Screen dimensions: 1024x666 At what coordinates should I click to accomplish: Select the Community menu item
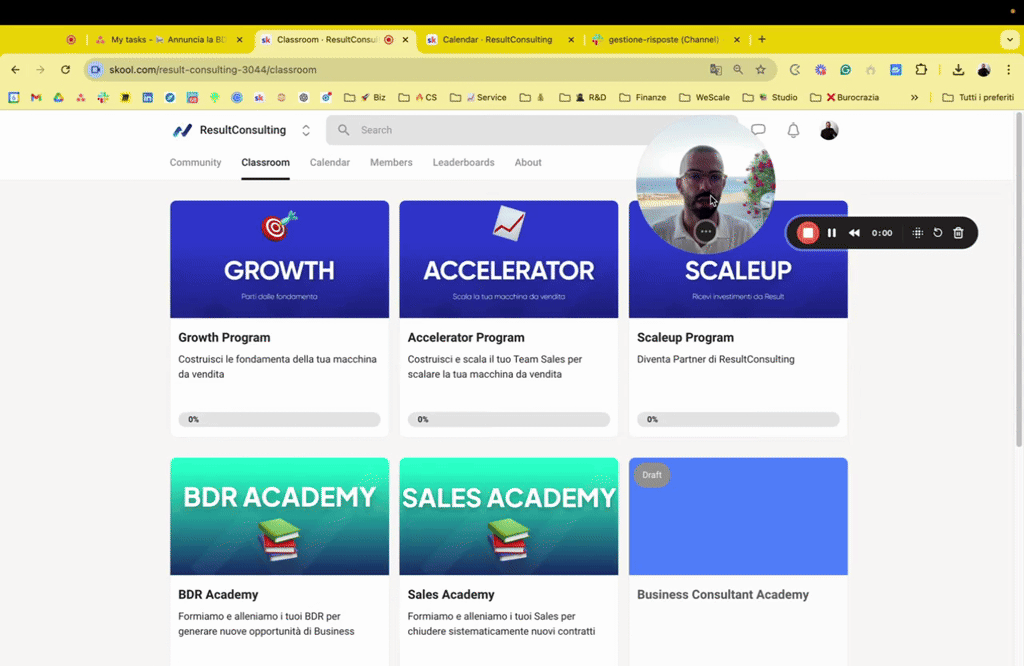pyautogui.click(x=195, y=162)
